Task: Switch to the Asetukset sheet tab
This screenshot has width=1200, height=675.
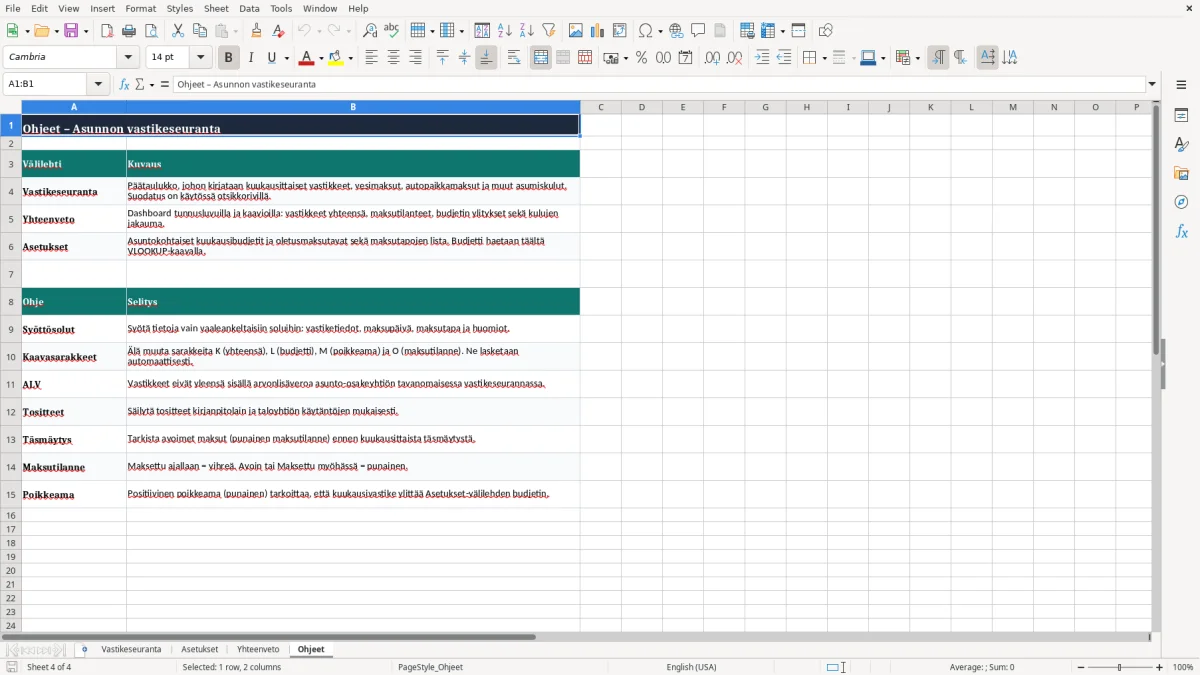Action: 200,650
